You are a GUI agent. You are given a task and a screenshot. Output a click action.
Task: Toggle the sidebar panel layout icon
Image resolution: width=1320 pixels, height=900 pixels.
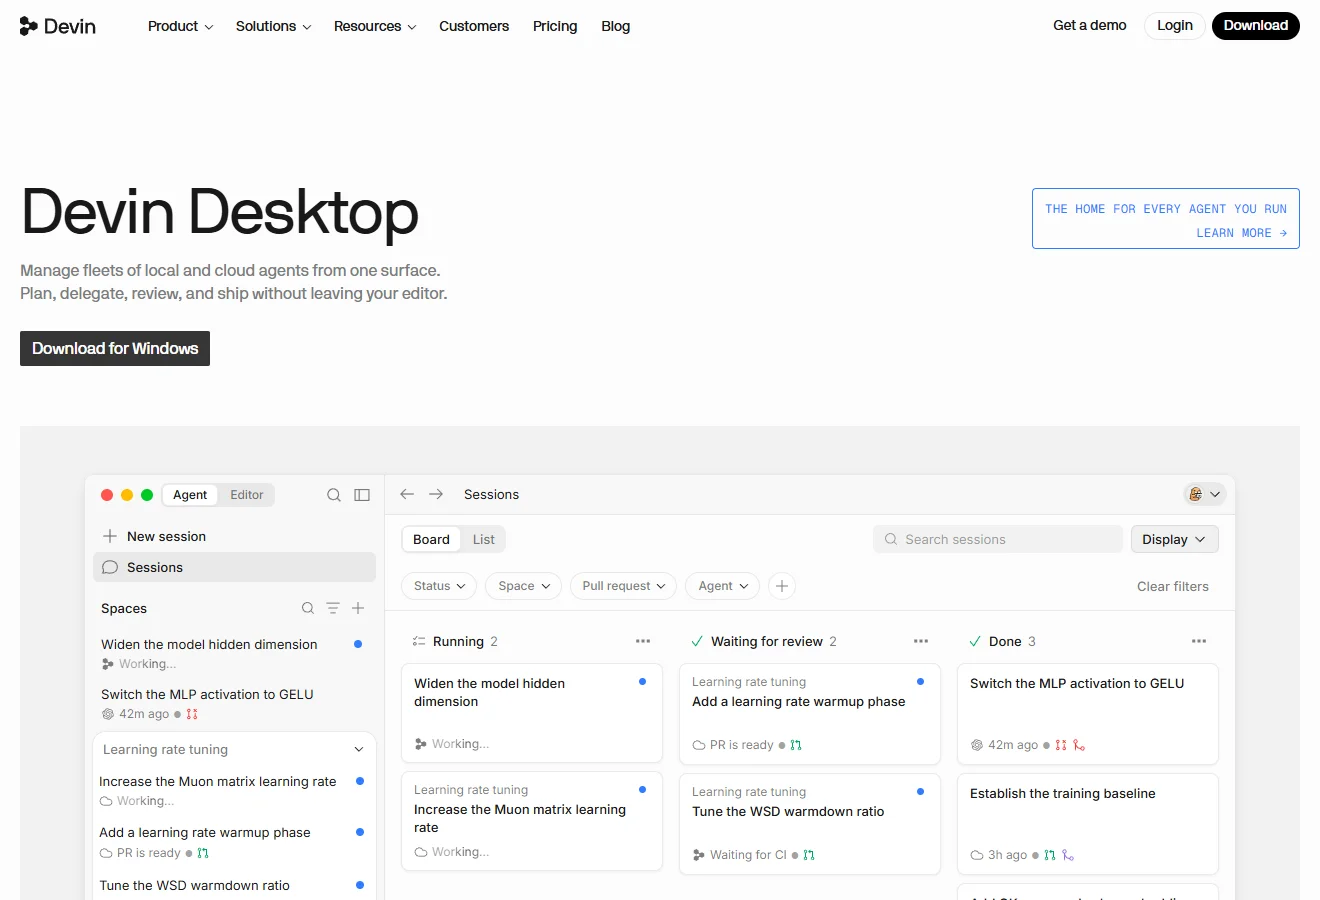pyautogui.click(x=362, y=495)
